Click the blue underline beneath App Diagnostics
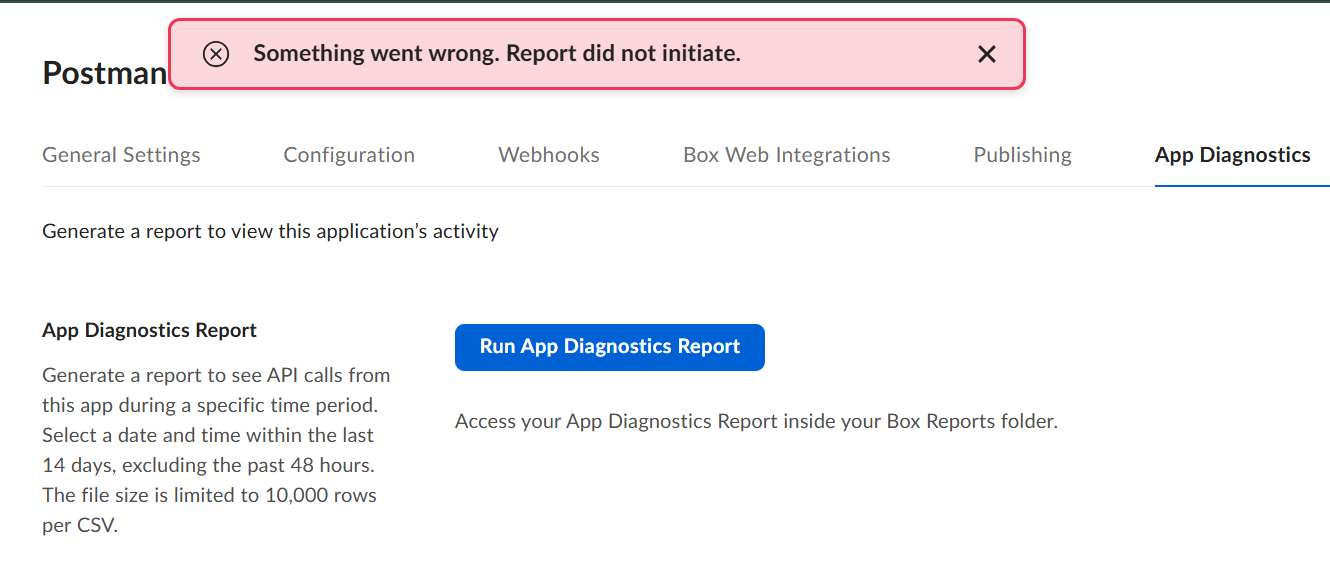This screenshot has height=584, width=1330. (x=1240, y=185)
